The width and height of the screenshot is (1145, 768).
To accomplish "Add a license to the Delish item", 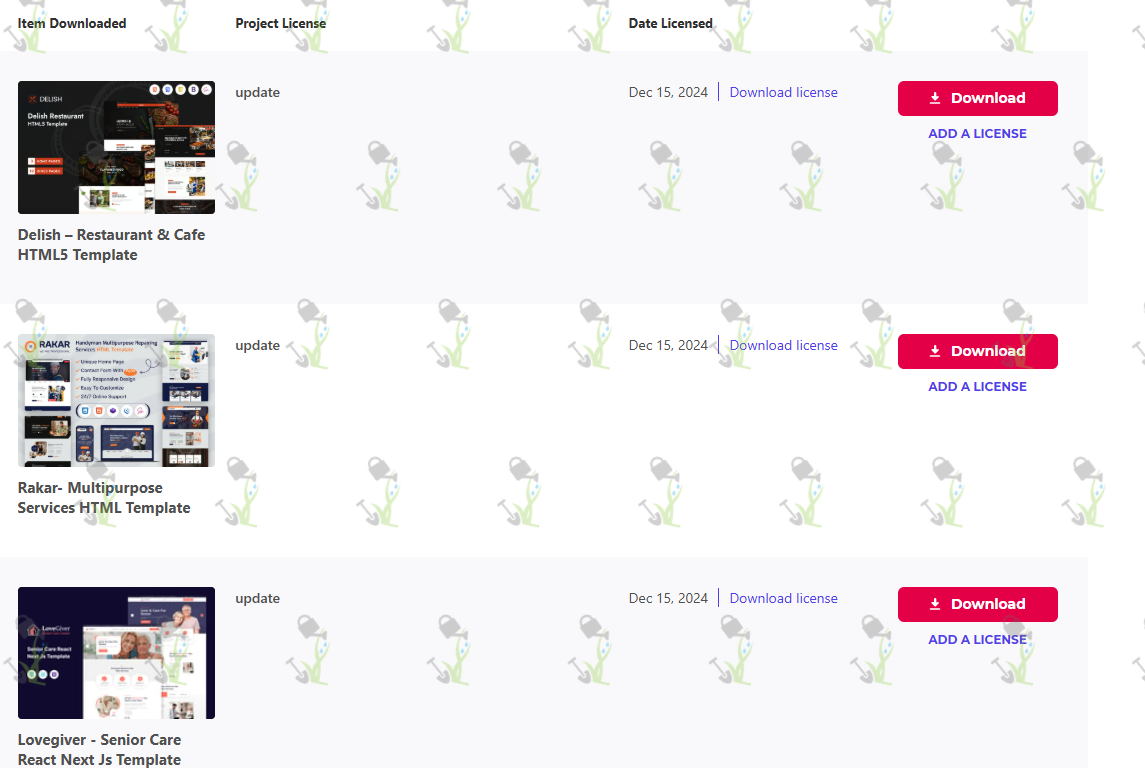I will click(977, 134).
